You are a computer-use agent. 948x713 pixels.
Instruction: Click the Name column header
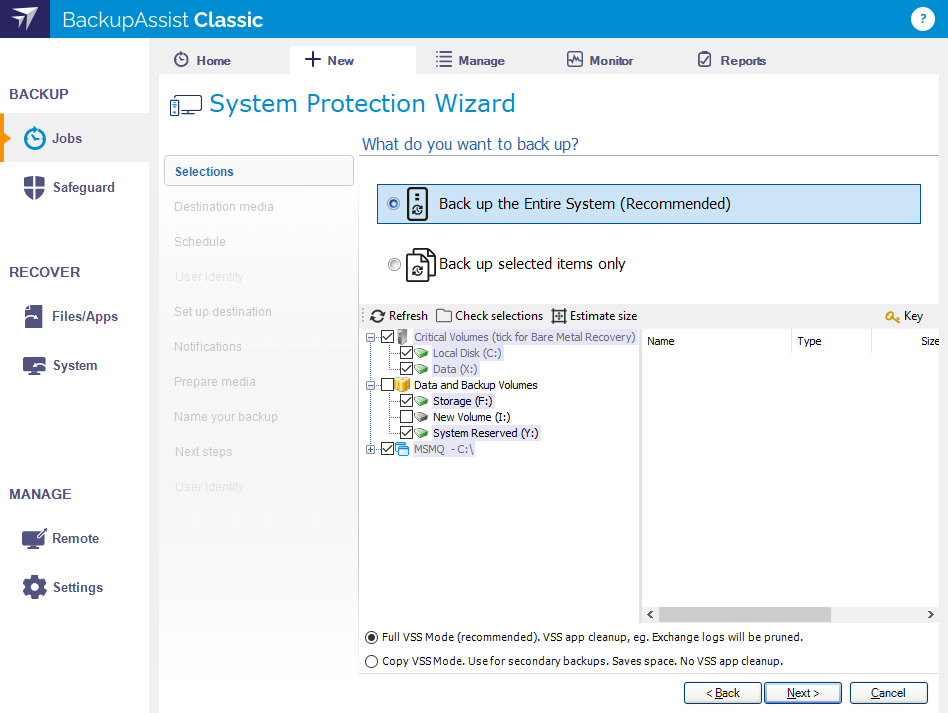[x=716, y=341]
